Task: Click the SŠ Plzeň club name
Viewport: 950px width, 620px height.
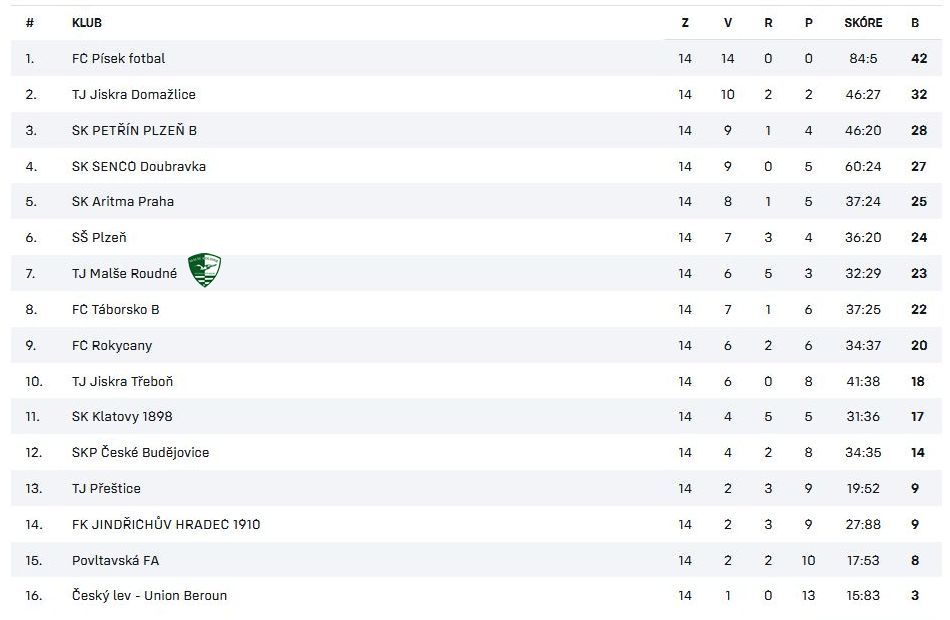Action: point(99,238)
